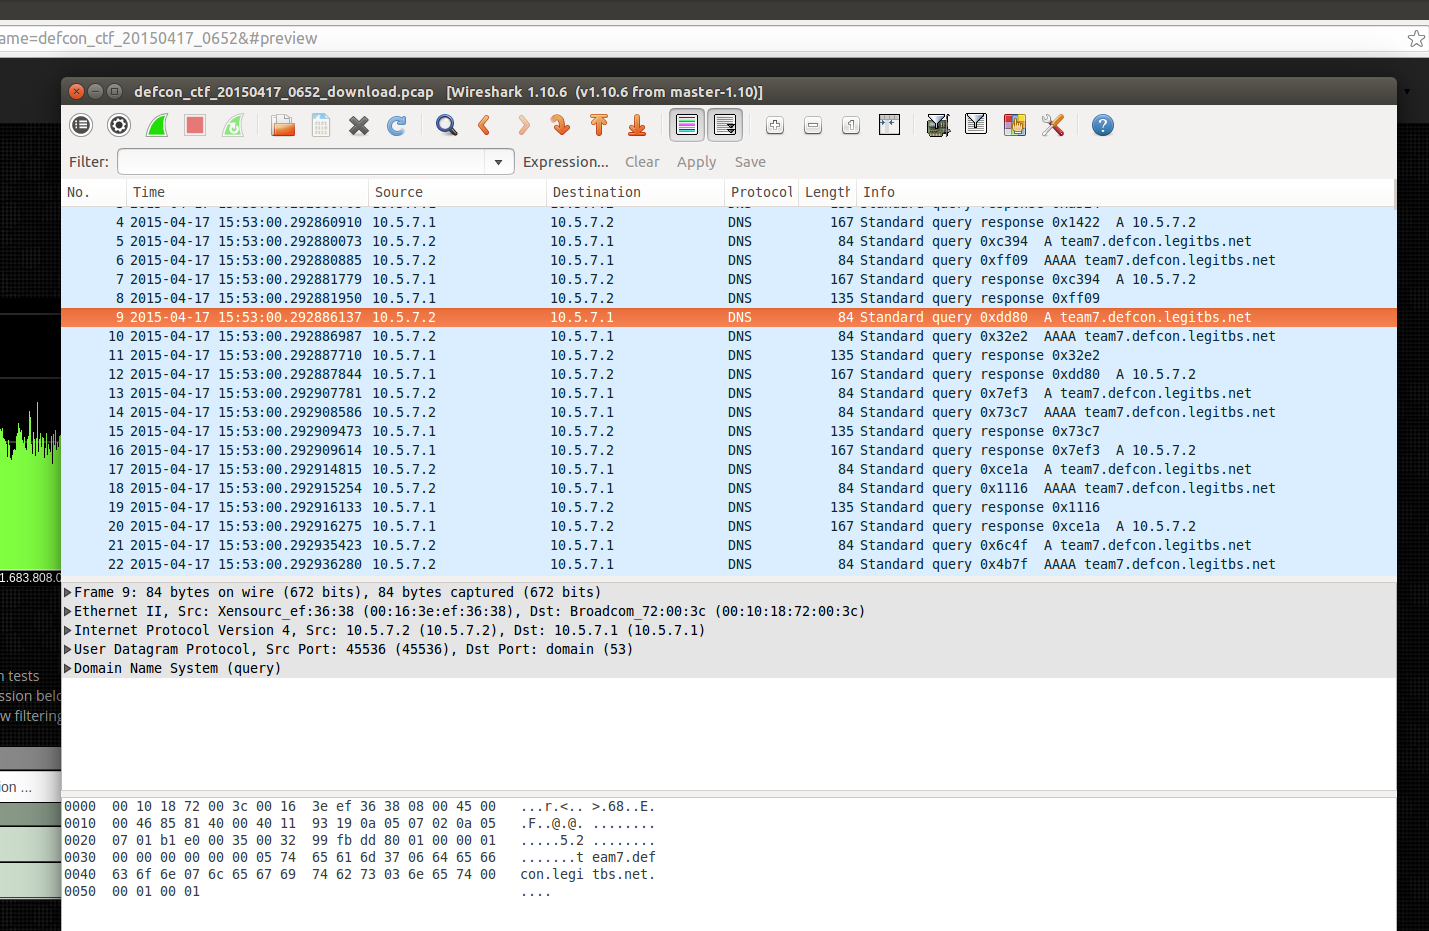Jump to the last packet
The width and height of the screenshot is (1429, 931).
pos(637,125)
